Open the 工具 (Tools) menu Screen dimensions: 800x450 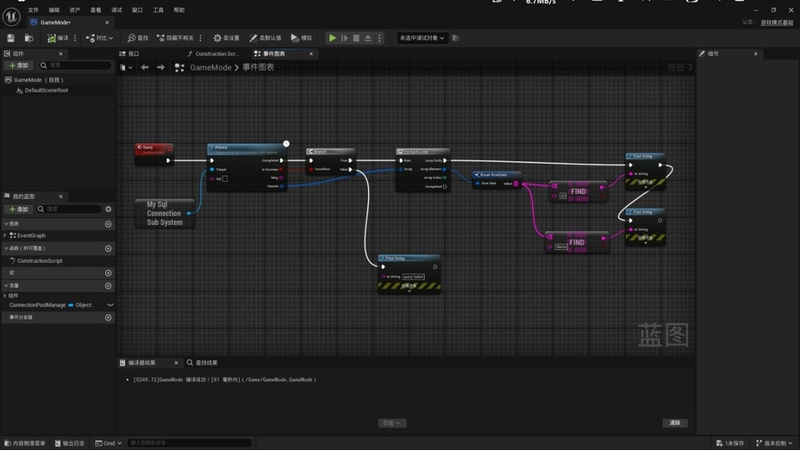158,10
